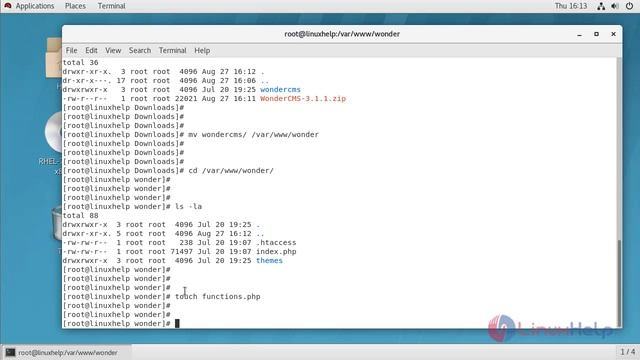Image resolution: width=640 pixels, height=360 pixels.
Task: Click the file size '71497' value
Action: 181,251
